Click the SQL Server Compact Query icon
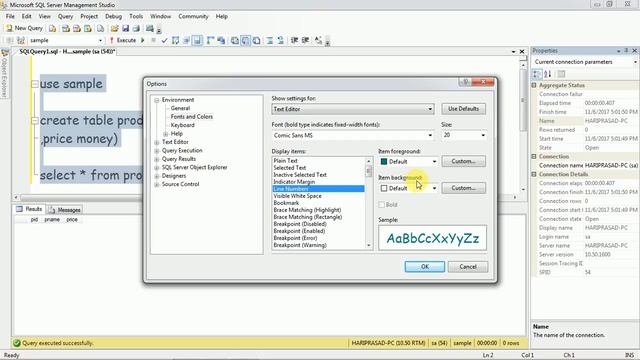 [100, 28]
